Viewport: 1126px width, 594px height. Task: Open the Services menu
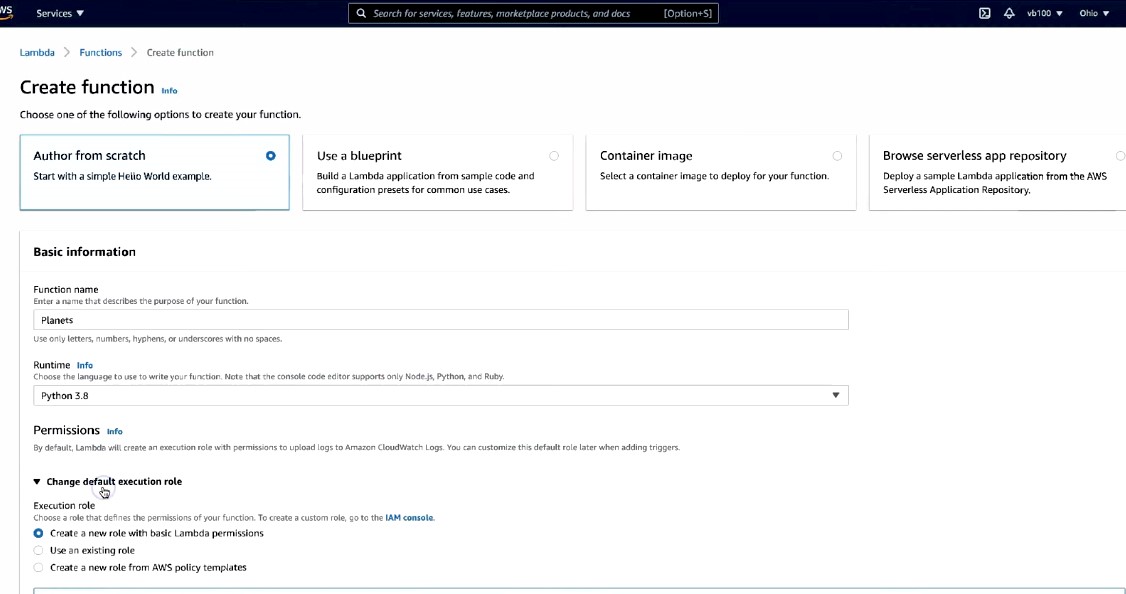[60, 13]
